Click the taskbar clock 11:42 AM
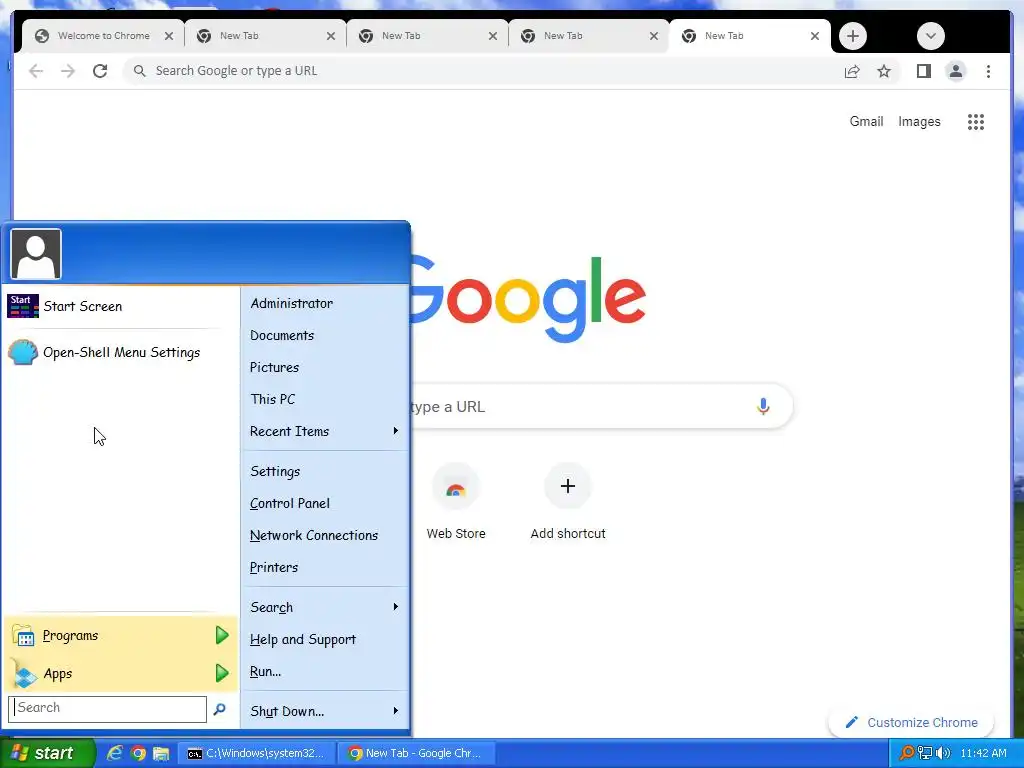The width and height of the screenshot is (1024, 768). (x=984, y=753)
